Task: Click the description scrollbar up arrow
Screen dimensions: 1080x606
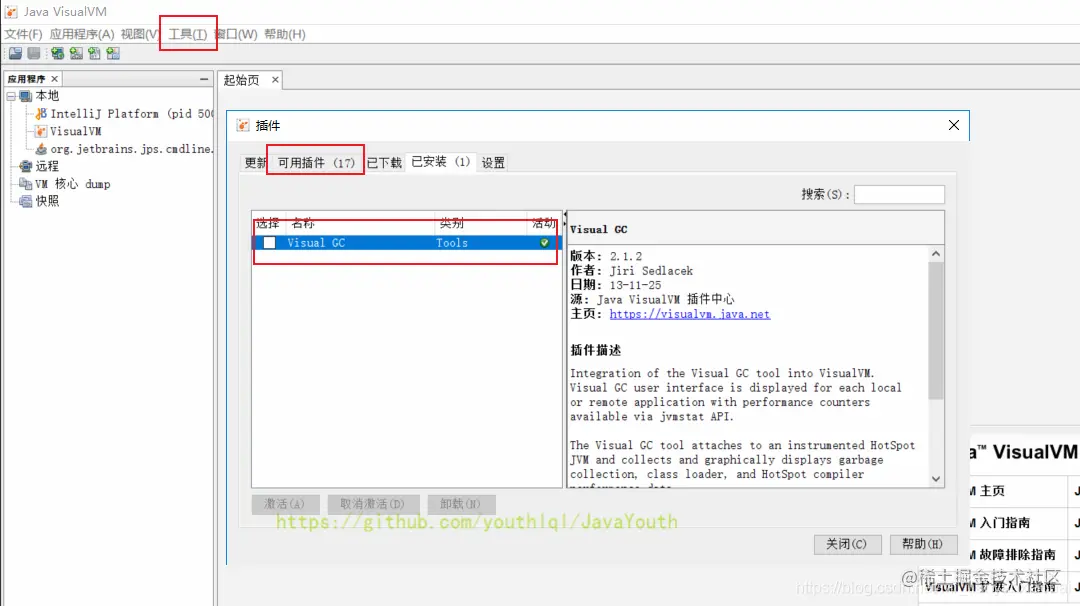Action: (935, 254)
